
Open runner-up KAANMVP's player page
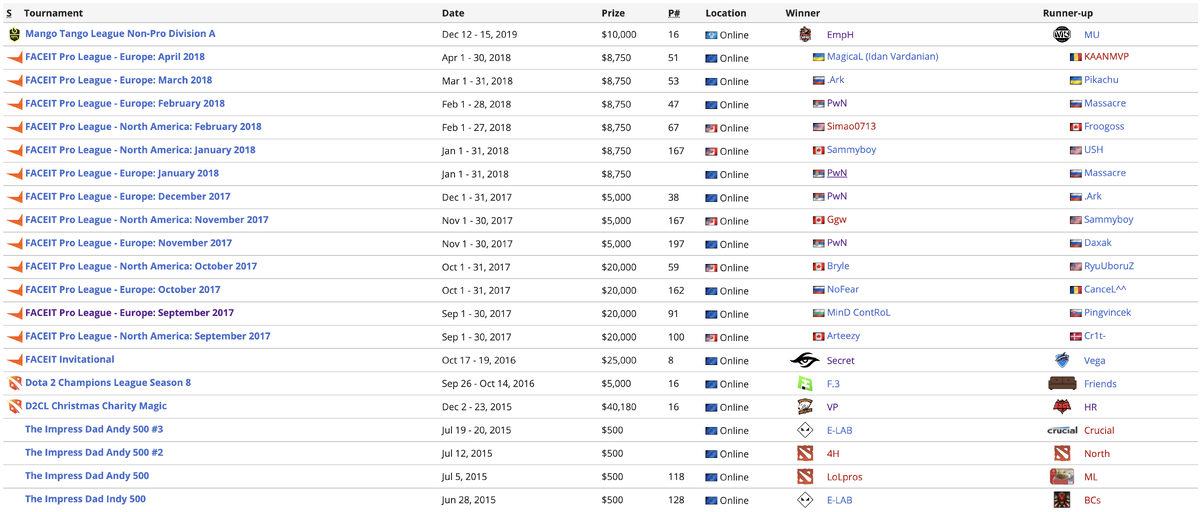1106,57
